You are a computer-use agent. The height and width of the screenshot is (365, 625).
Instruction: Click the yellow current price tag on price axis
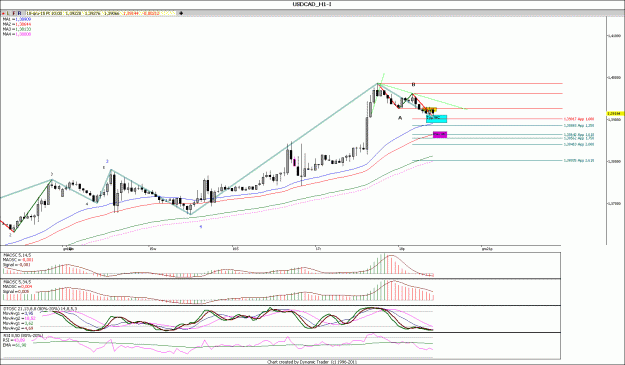tap(615, 114)
